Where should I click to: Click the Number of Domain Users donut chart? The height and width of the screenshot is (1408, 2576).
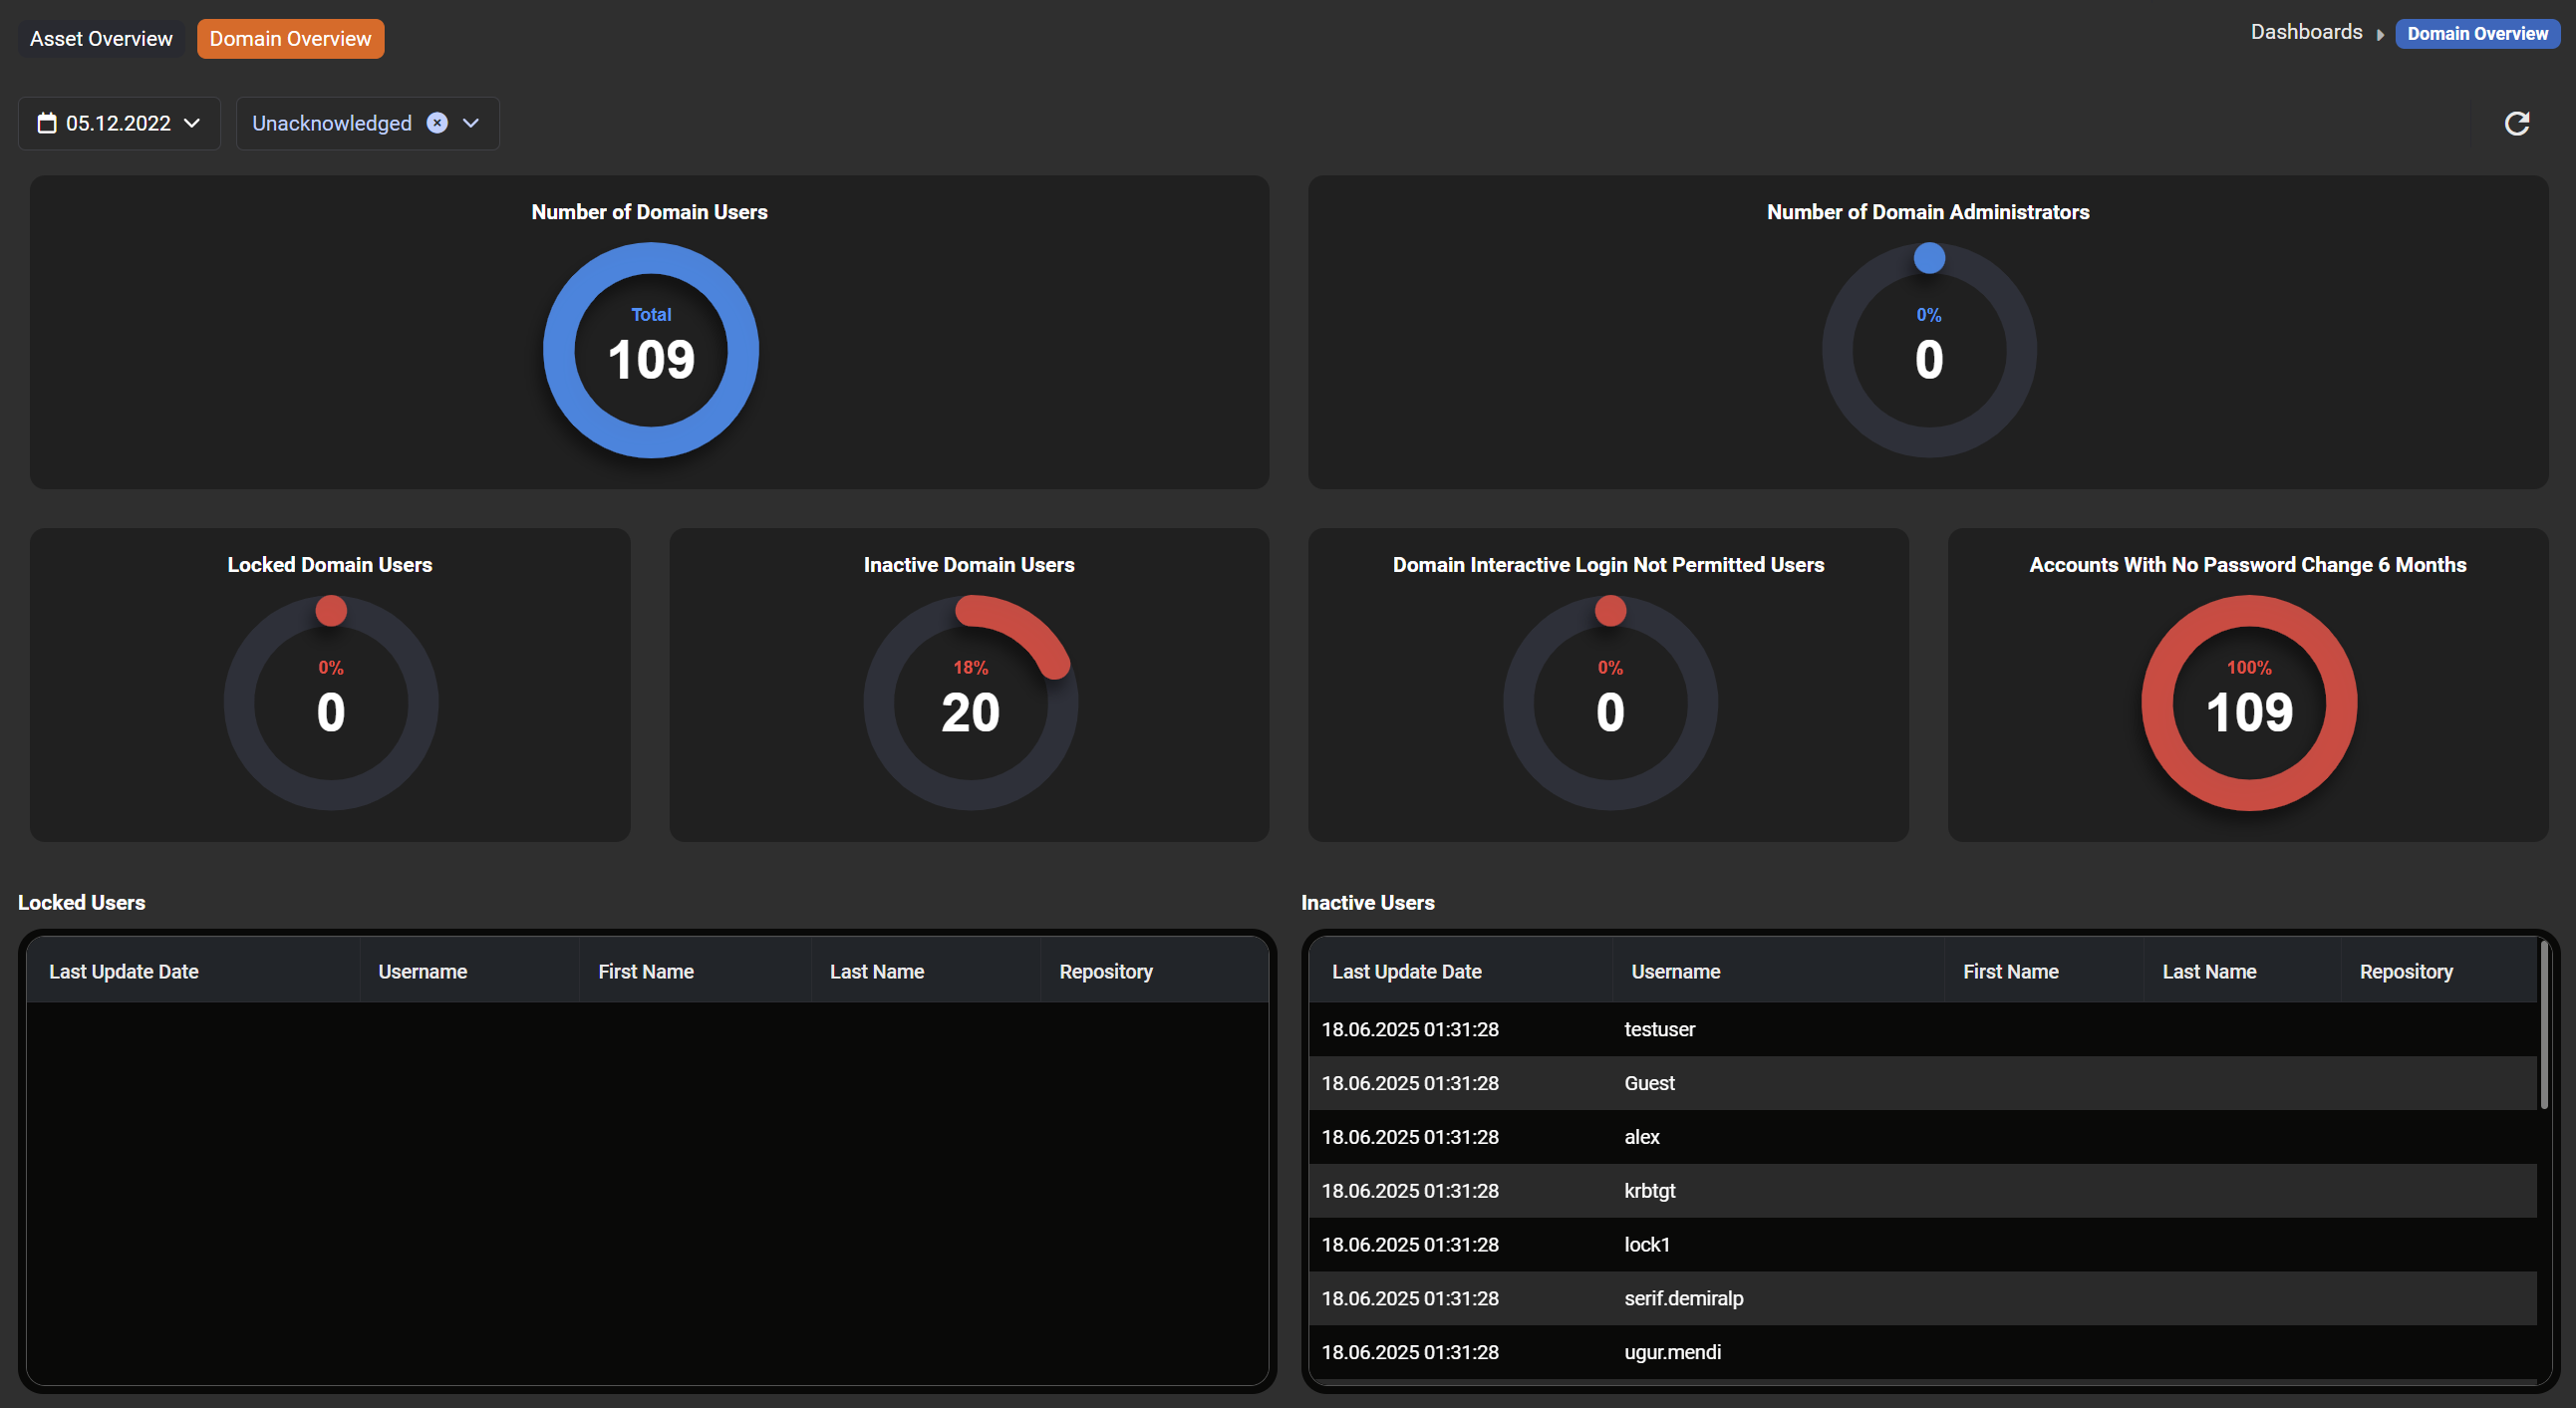coord(651,350)
